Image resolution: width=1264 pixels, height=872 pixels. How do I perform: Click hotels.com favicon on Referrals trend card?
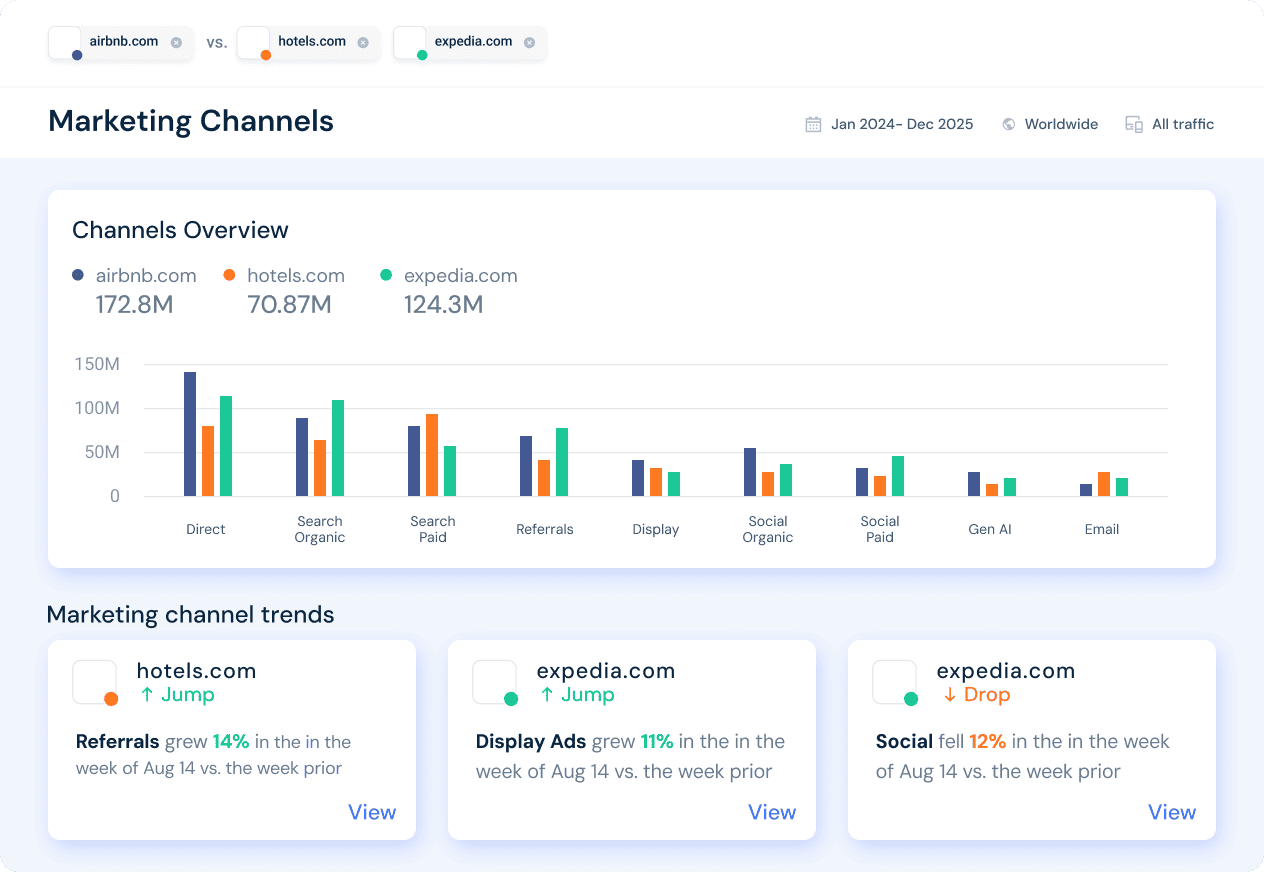(x=94, y=682)
